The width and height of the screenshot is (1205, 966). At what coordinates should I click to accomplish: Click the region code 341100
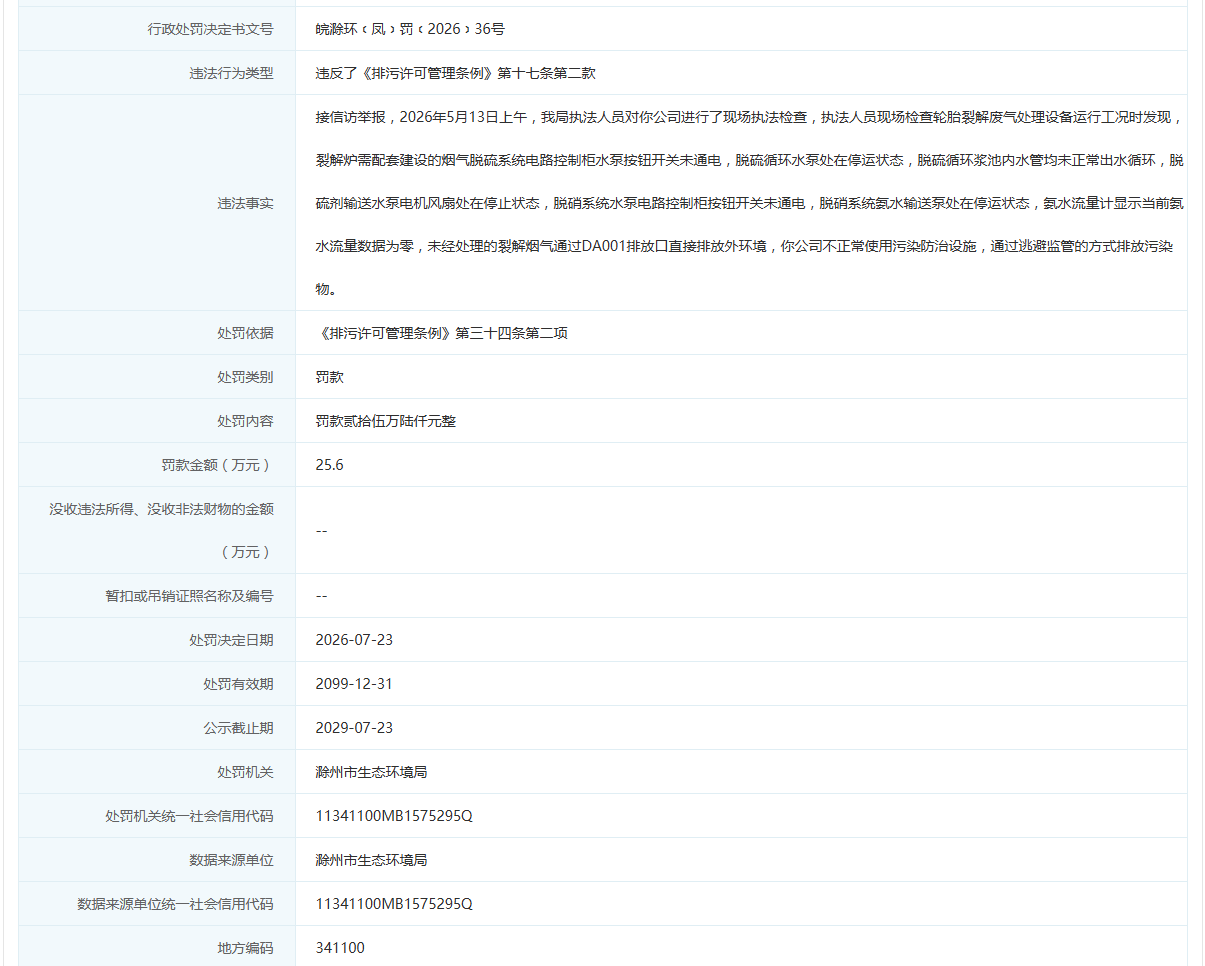point(340,948)
